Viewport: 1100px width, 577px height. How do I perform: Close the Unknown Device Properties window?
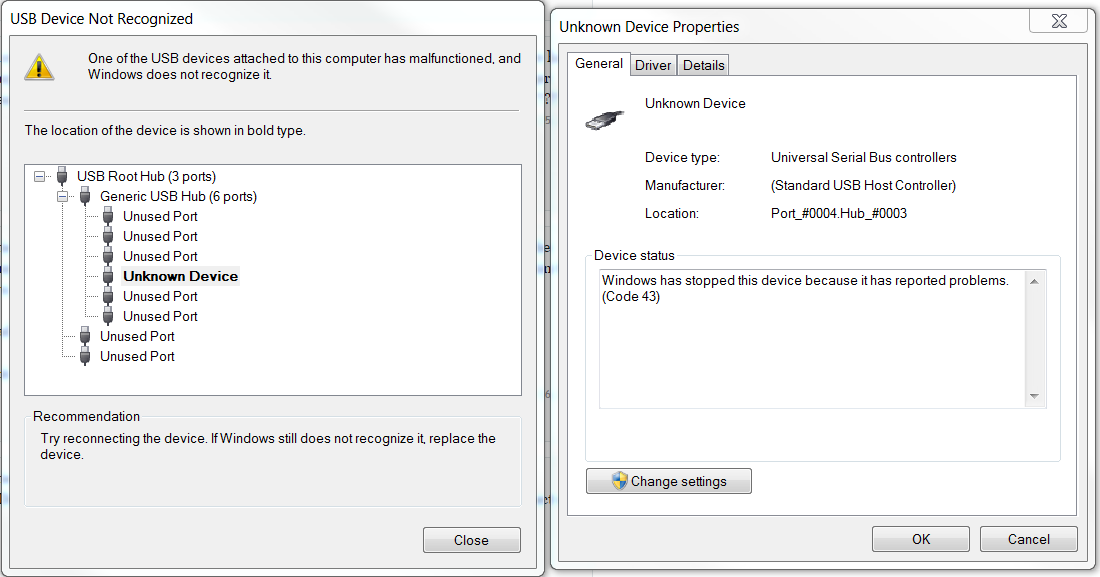coord(1058,21)
